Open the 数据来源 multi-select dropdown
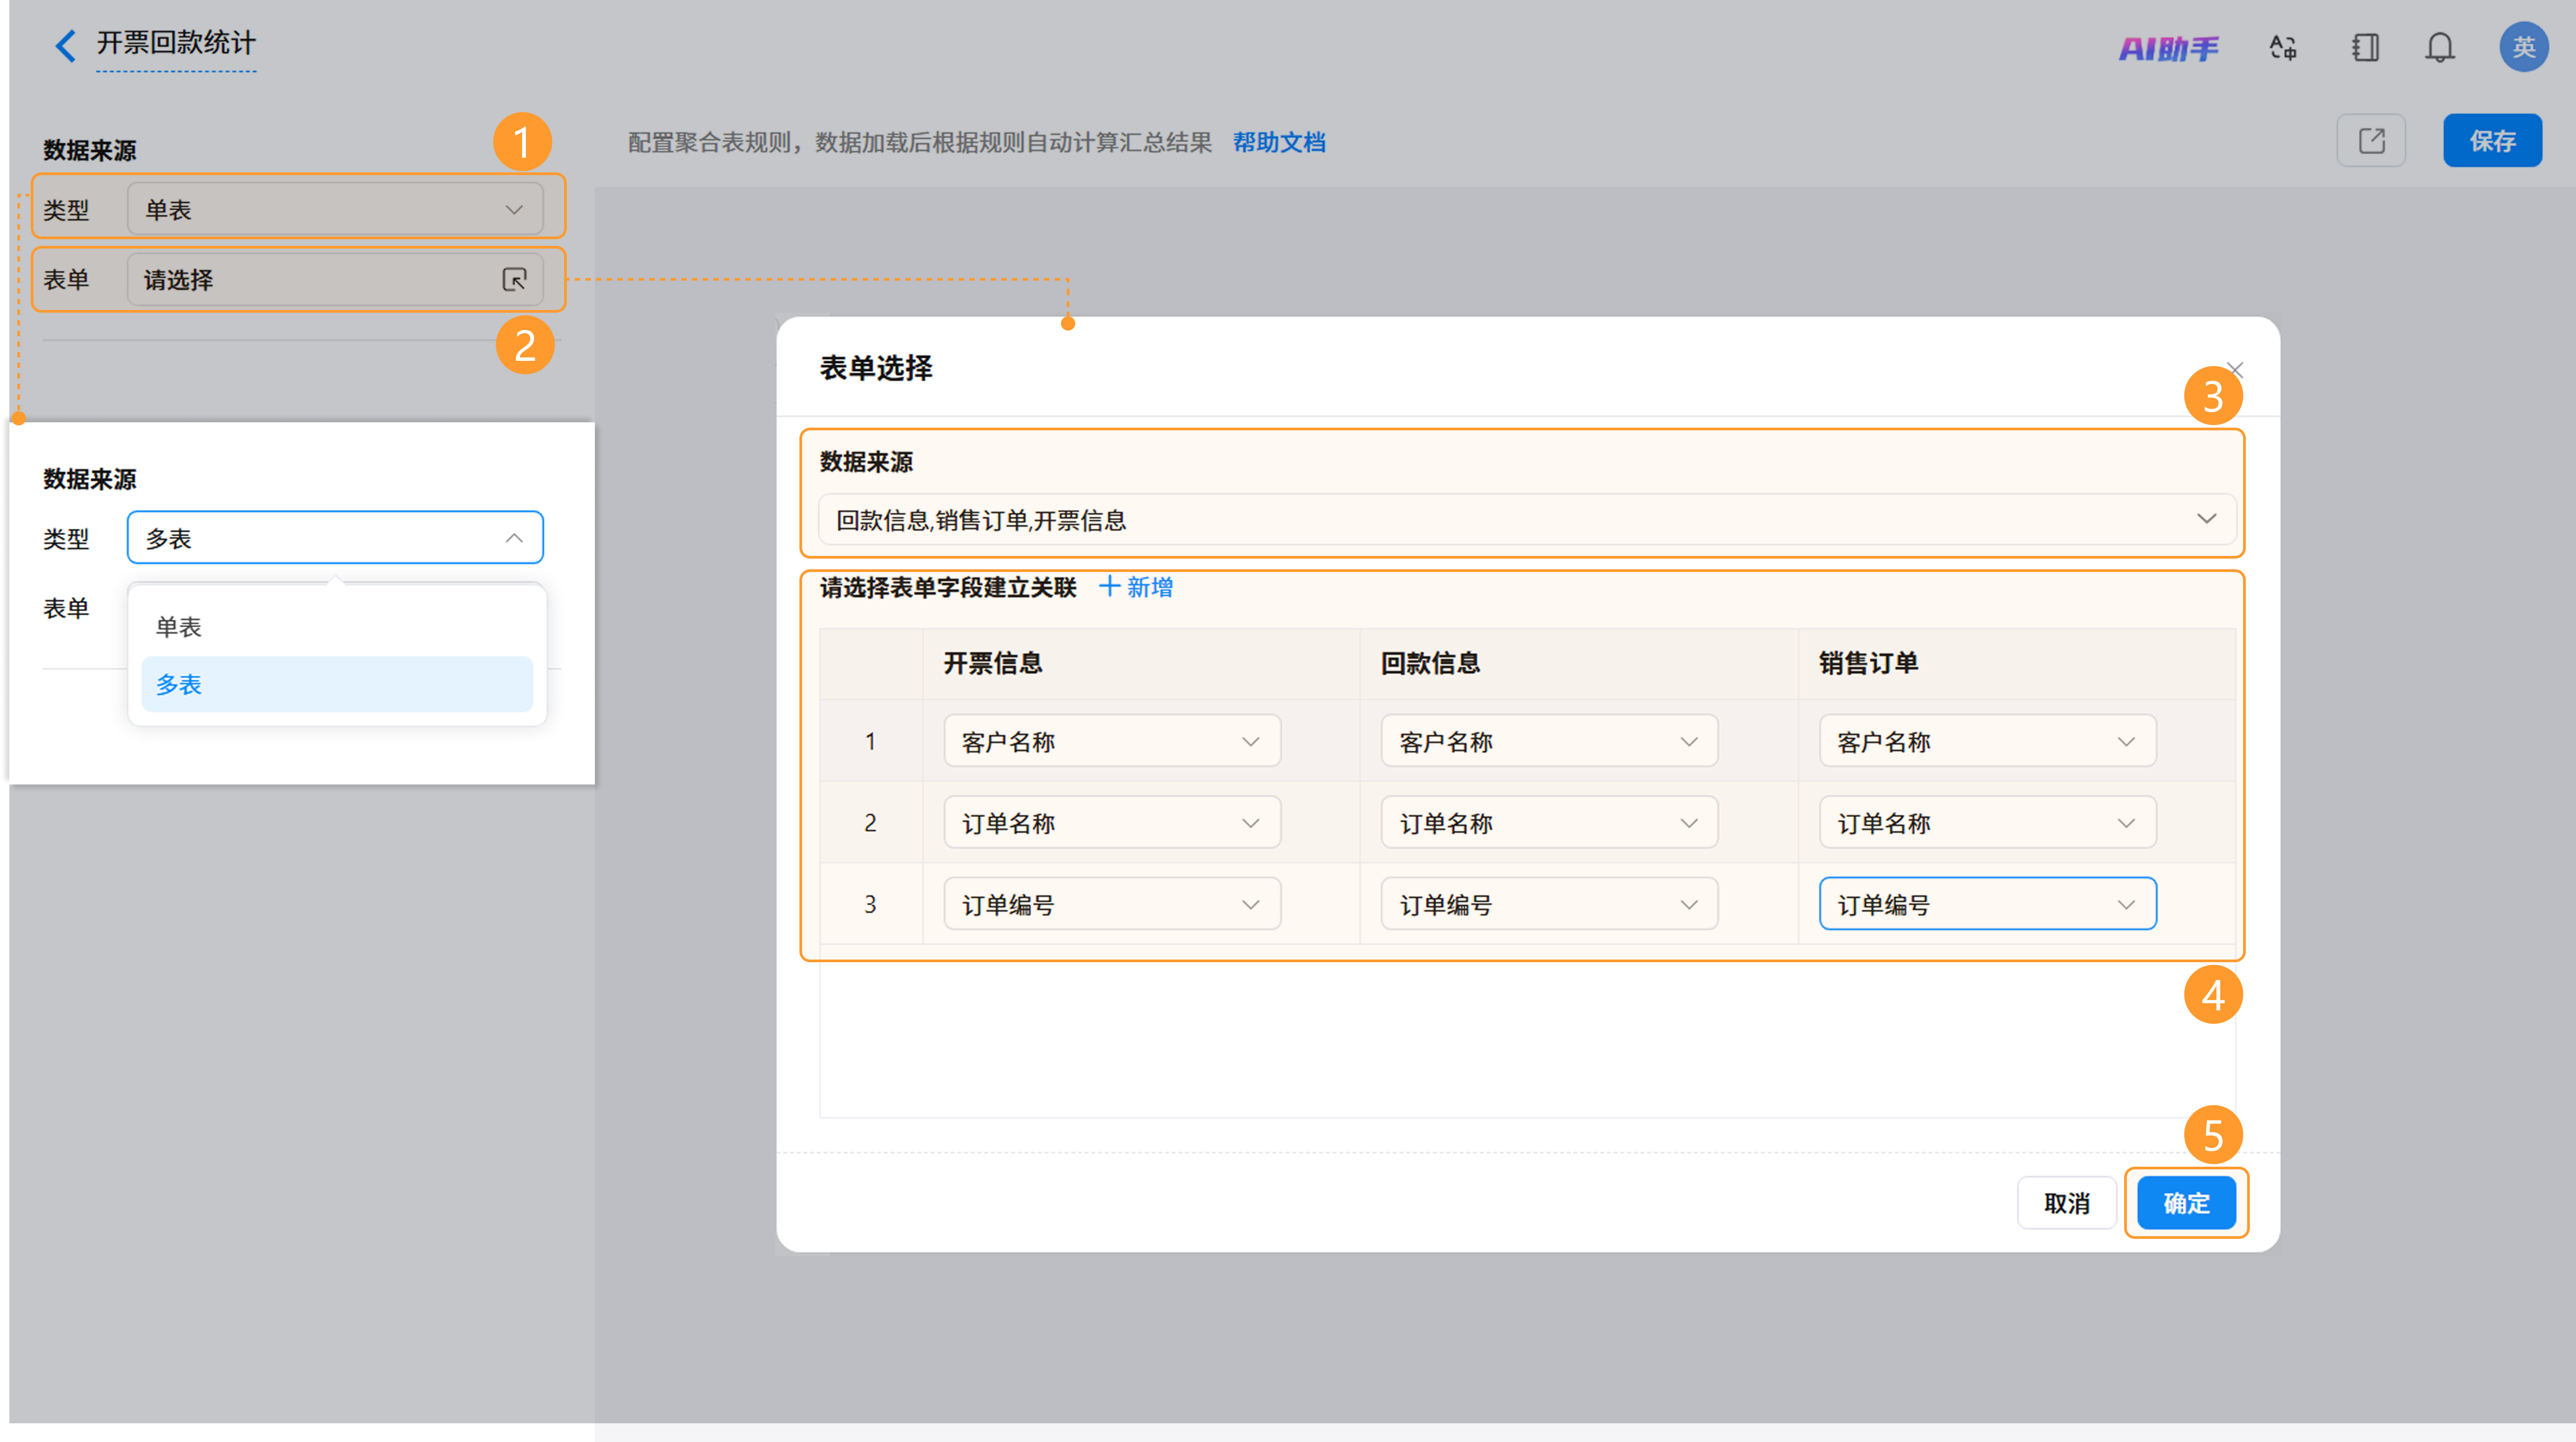 [x=1527, y=519]
